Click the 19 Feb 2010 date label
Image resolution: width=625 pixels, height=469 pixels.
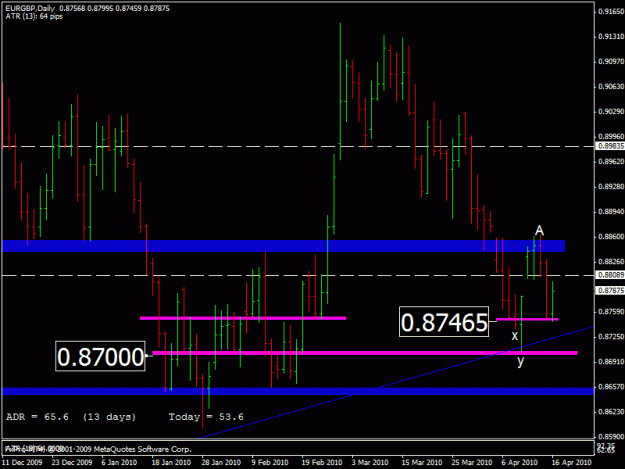[x=322, y=462]
